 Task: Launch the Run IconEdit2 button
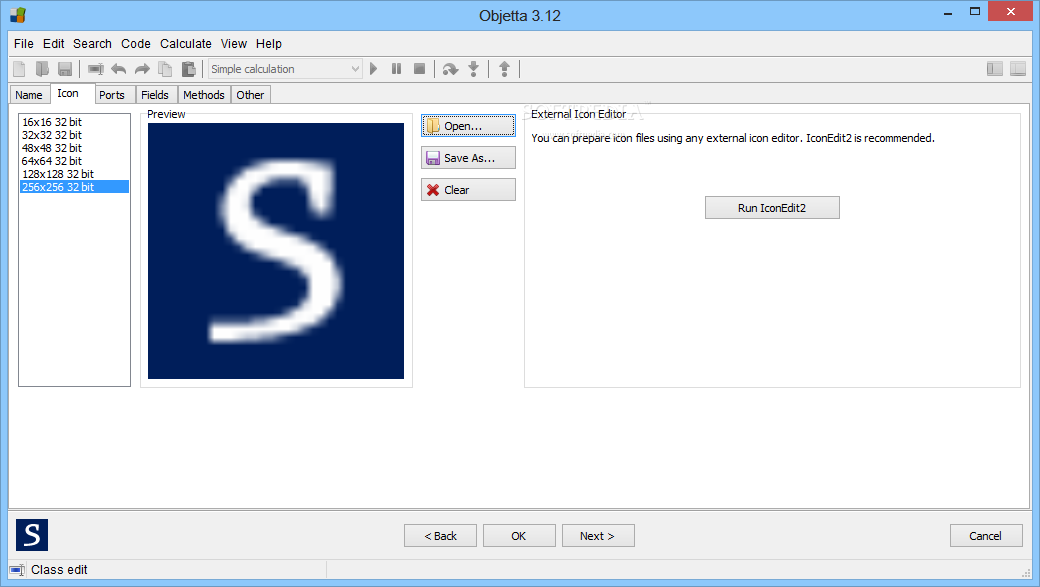tap(772, 208)
